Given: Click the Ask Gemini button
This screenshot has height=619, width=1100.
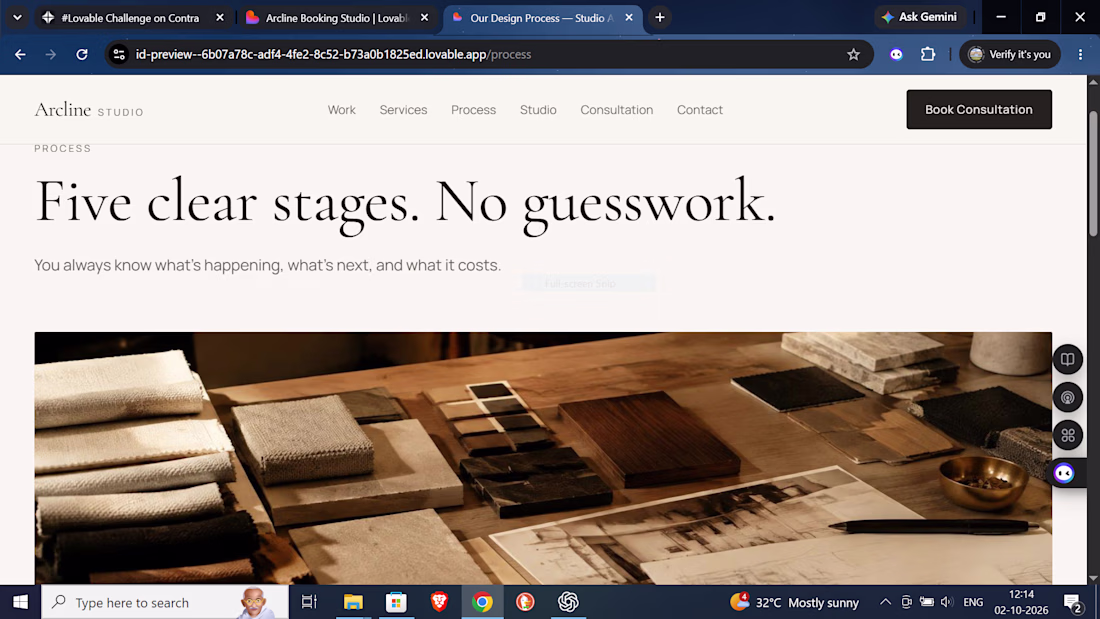Looking at the screenshot, I should point(920,18).
